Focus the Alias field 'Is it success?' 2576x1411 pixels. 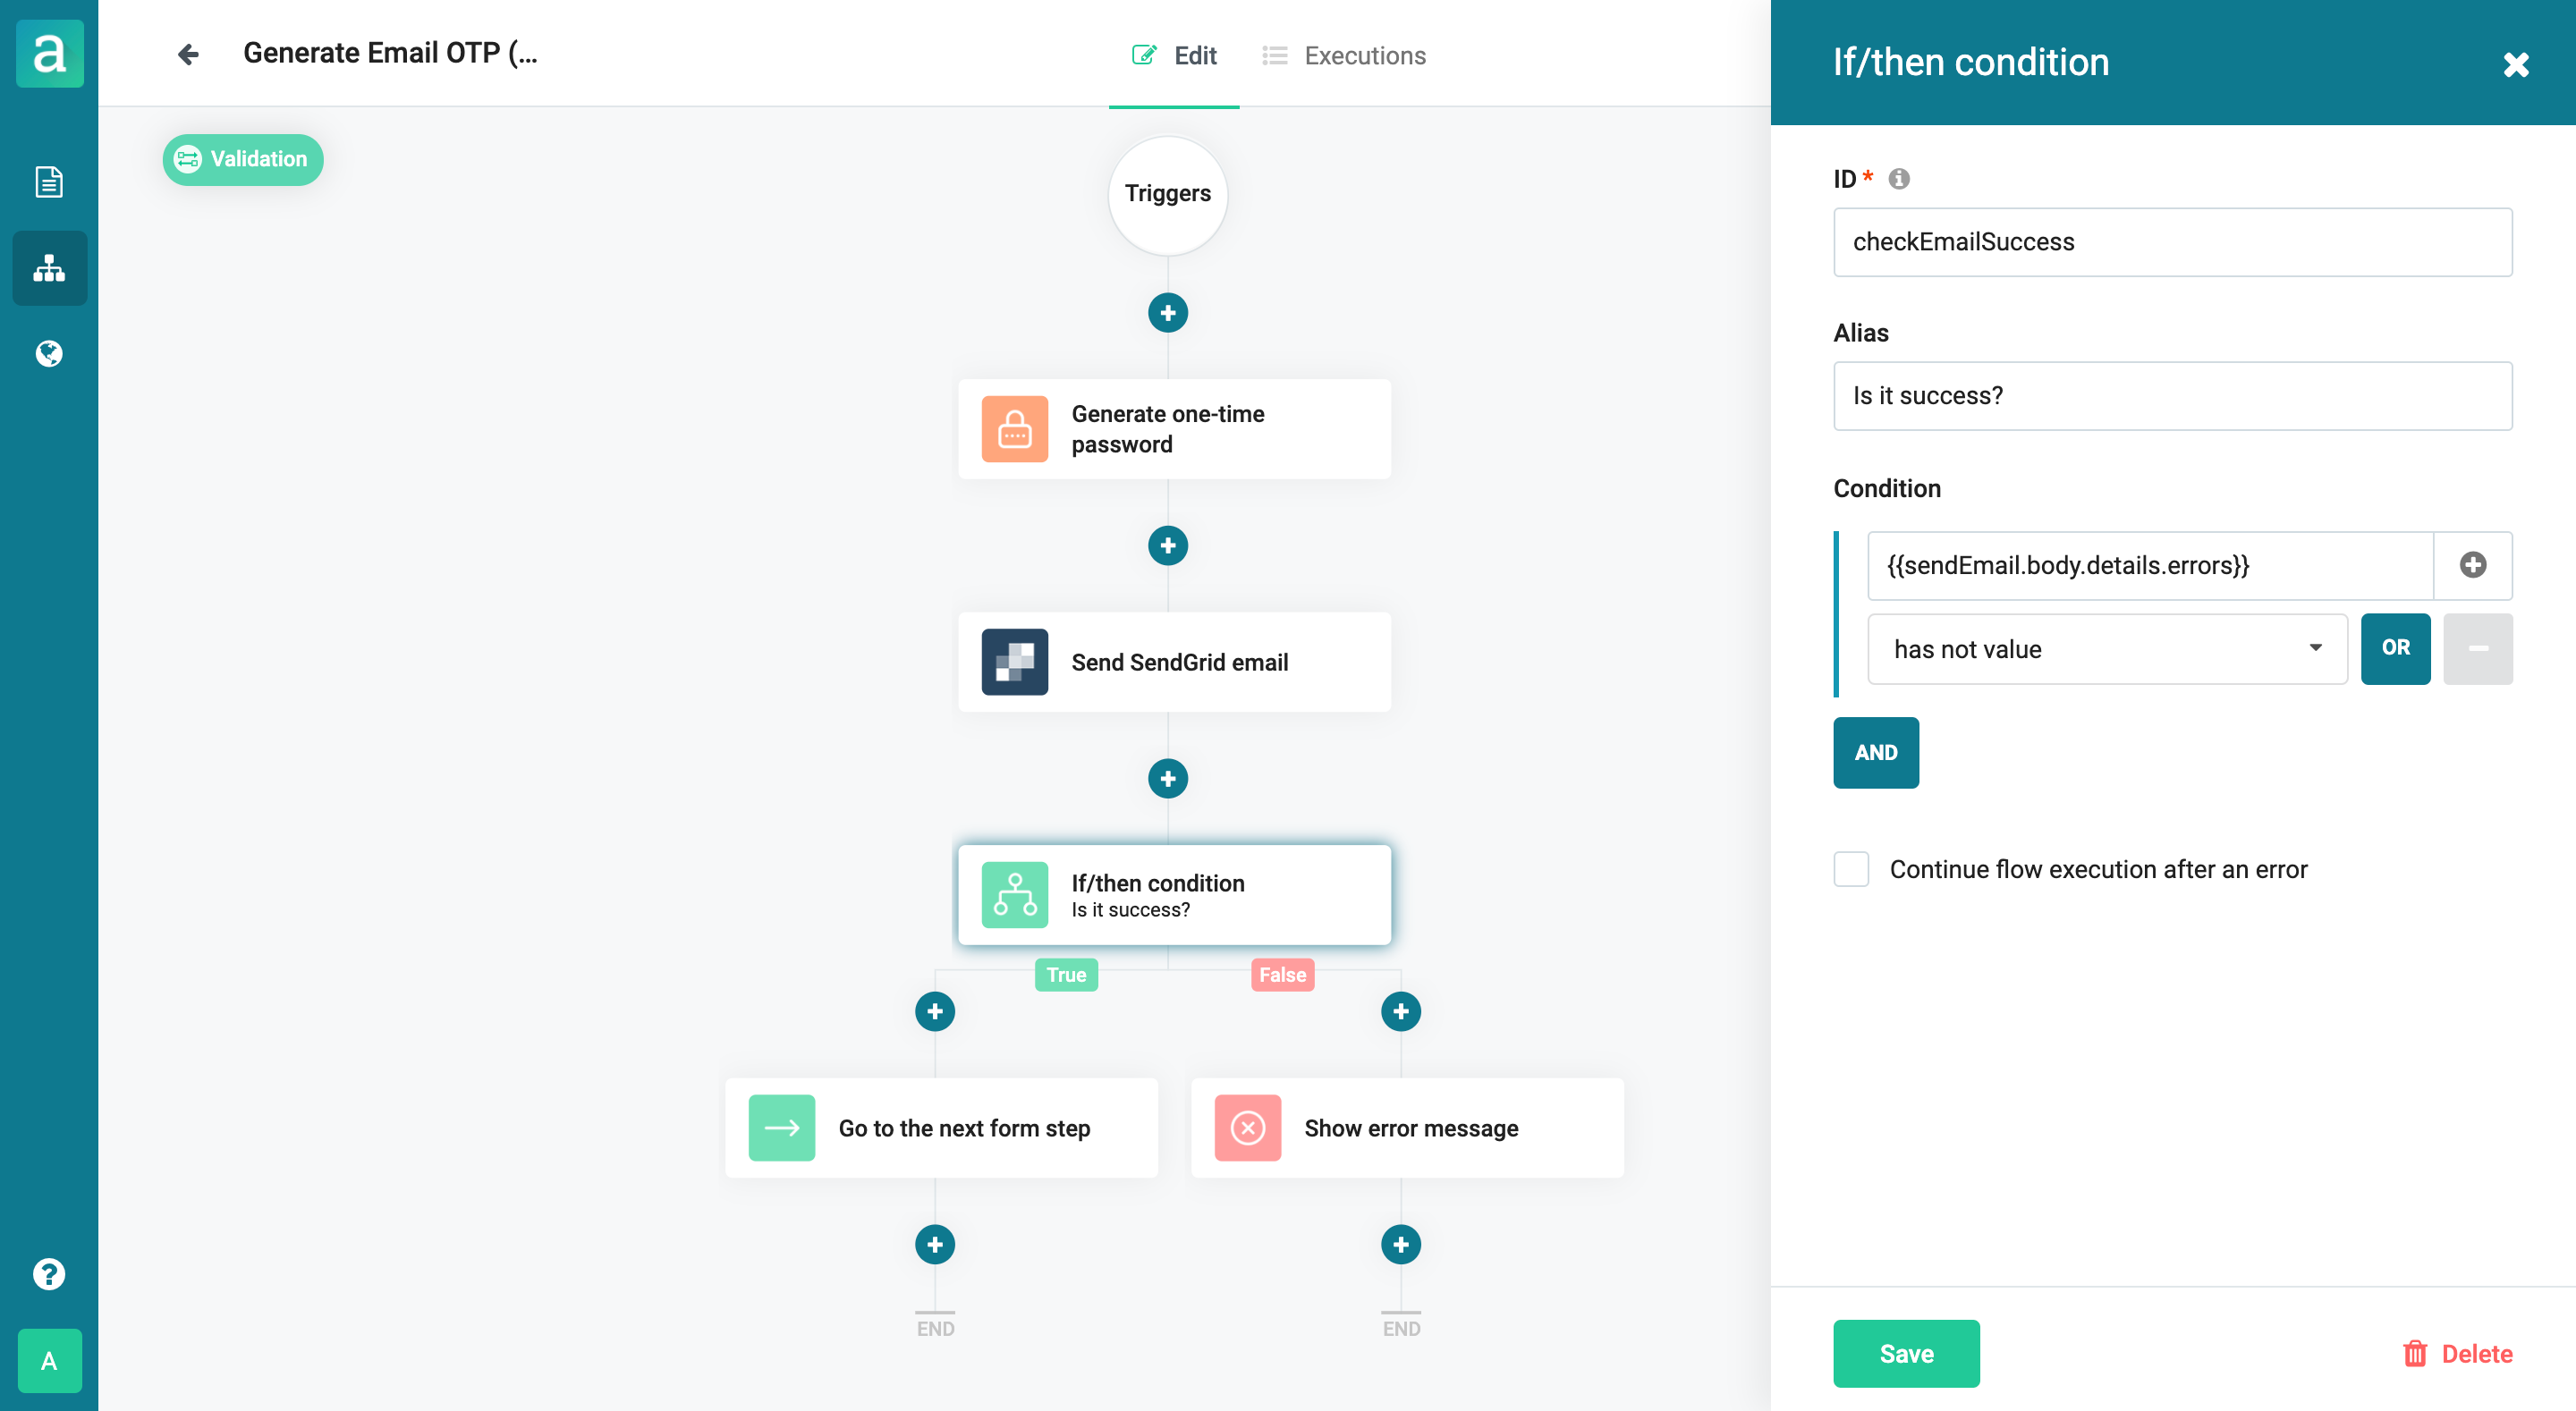click(2172, 396)
